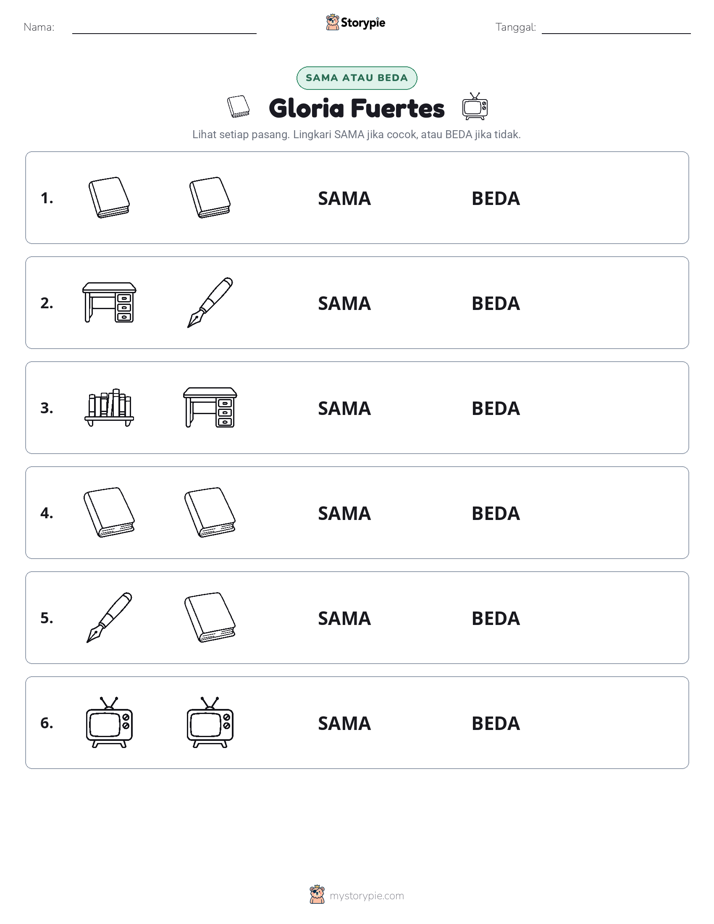Click the fountain pen icon in row 2
Screen dimensions: 714x924
point(210,302)
